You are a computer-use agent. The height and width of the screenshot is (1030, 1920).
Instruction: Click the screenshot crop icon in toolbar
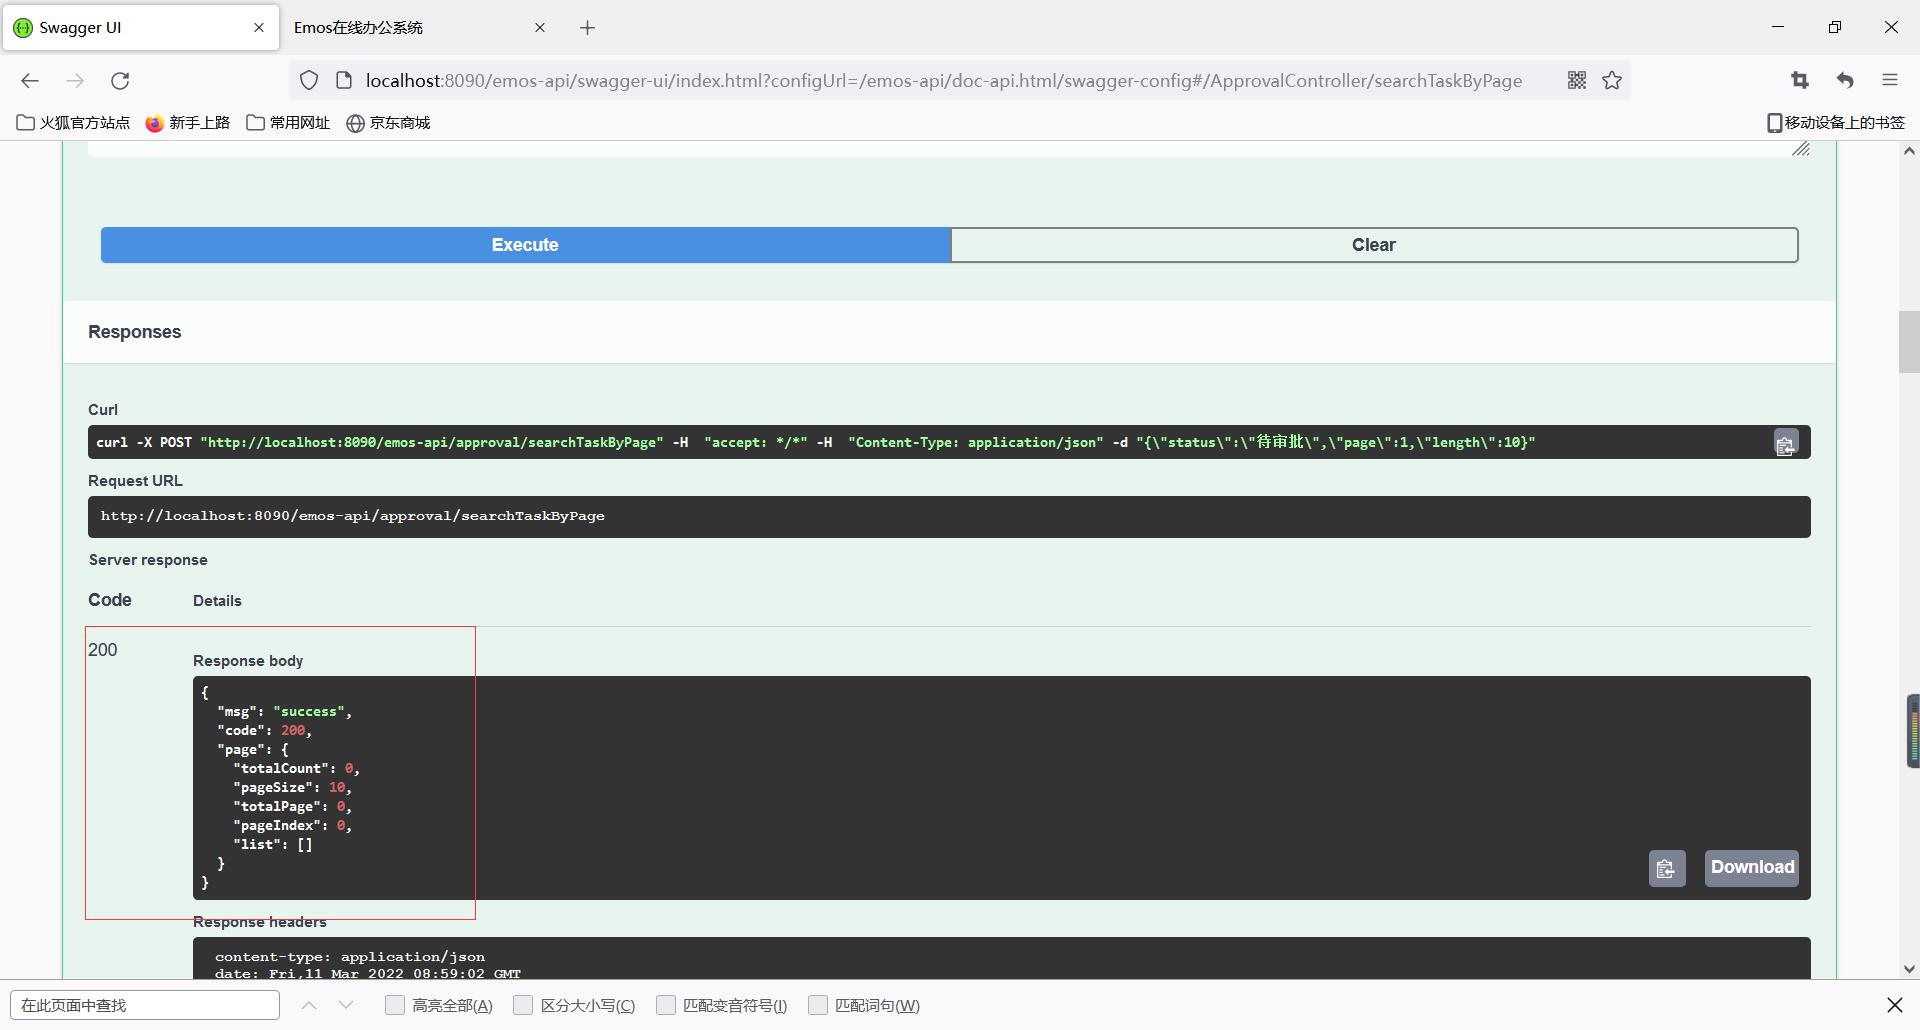pyautogui.click(x=1800, y=81)
